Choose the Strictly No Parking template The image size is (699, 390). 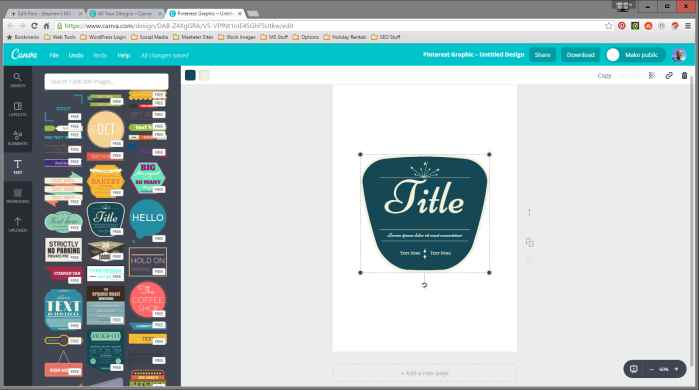tap(63, 250)
